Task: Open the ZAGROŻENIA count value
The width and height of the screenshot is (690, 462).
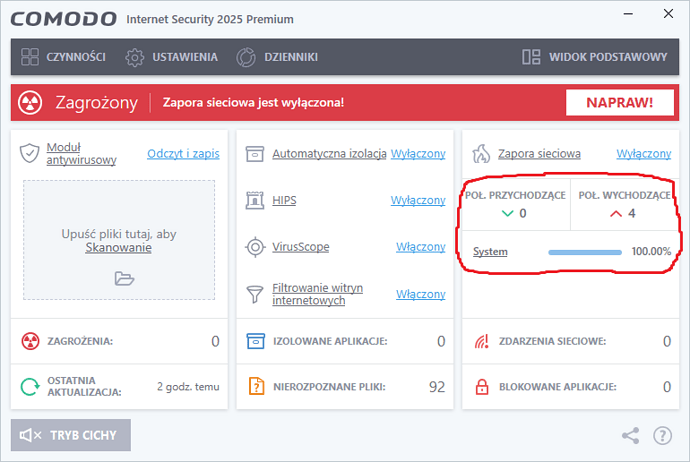Action: (215, 341)
